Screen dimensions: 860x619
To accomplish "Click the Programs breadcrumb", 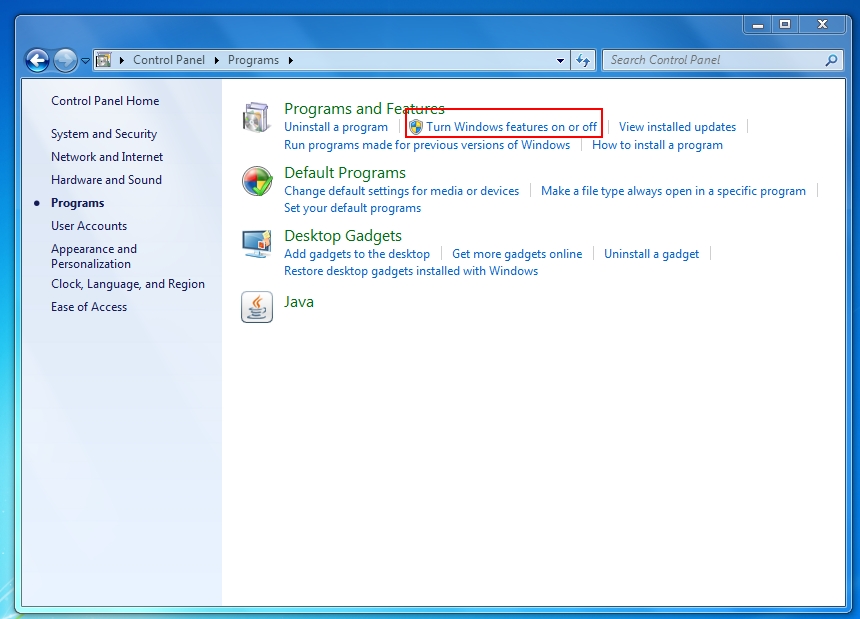I will (253, 60).
